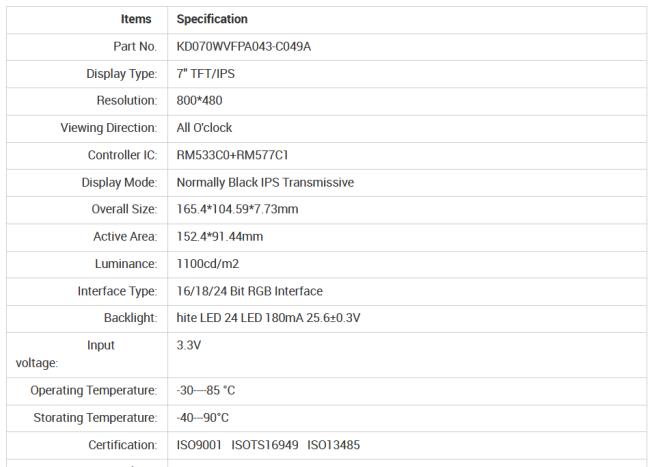This screenshot has width=650, height=467.
Task: Click the "Operating Temperature:" label
Action: coord(94,389)
